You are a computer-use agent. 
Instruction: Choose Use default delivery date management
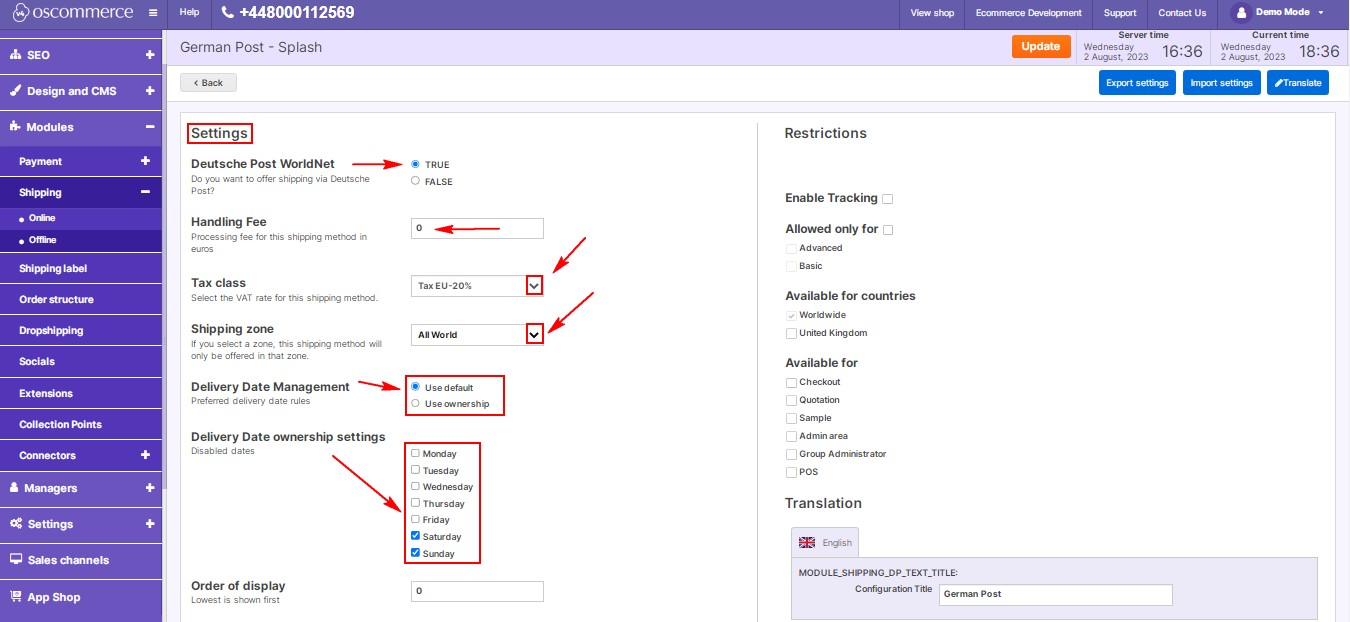coord(415,387)
